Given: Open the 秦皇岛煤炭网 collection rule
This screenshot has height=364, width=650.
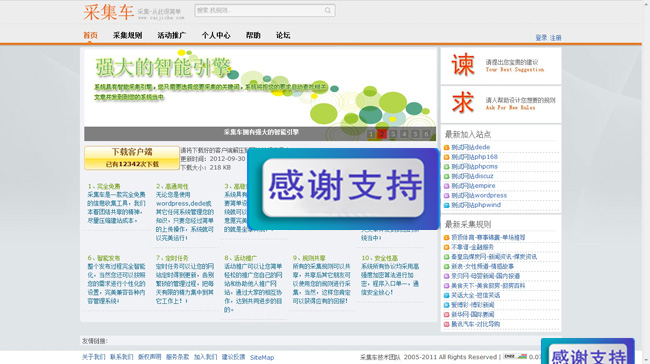Looking at the screenshot, I should pos(494,257).
